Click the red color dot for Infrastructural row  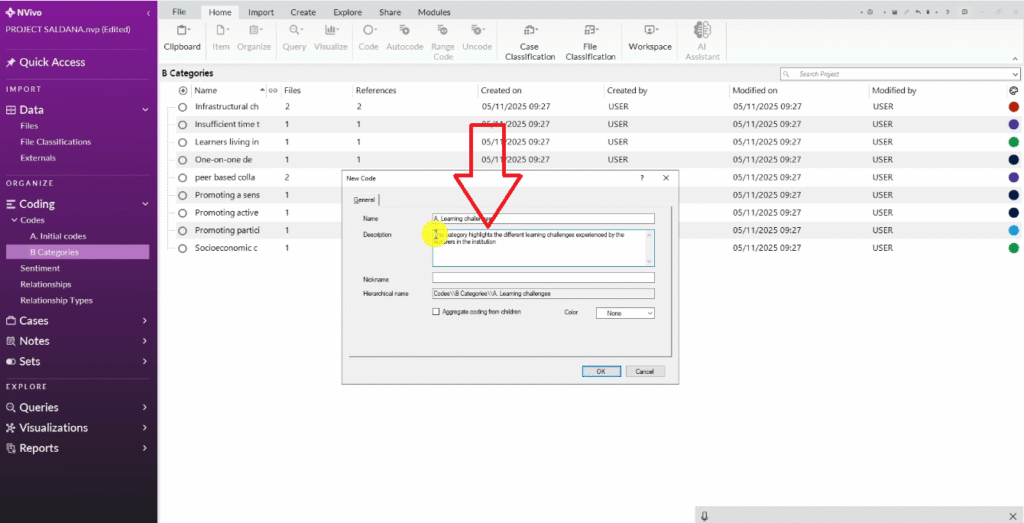(1014, 107)
